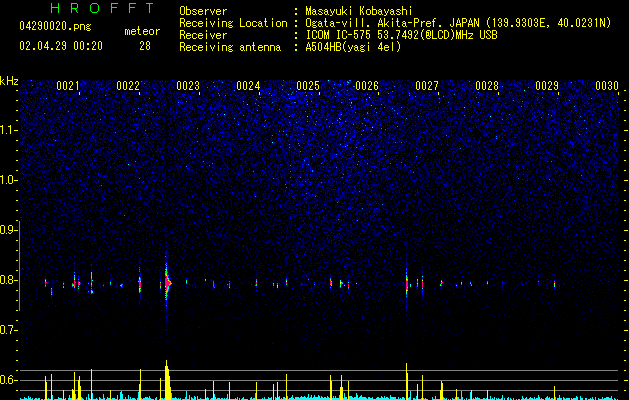Click the strong echo just before 0027
The width and height of the screenshot is (629, 400).
tap(407, 284)
